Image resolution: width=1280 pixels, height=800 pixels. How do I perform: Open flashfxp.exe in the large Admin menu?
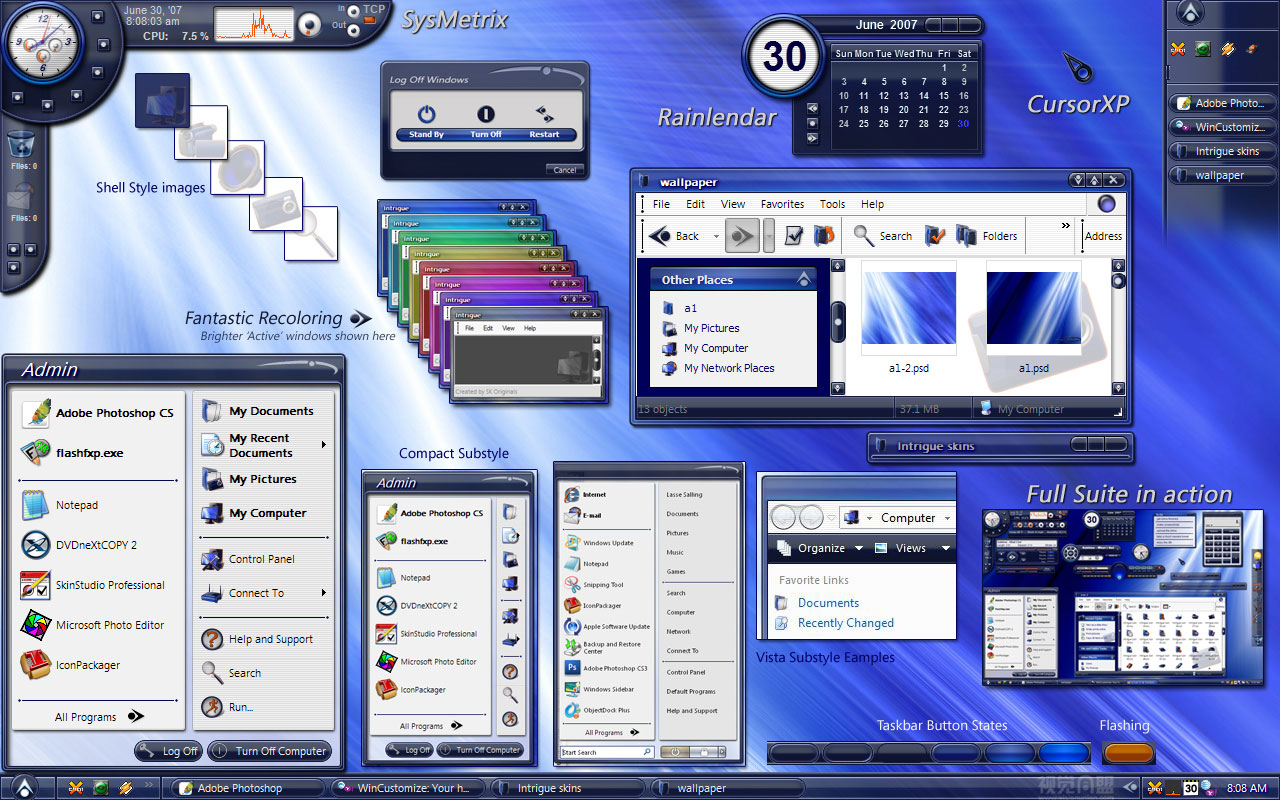[72, 453]
